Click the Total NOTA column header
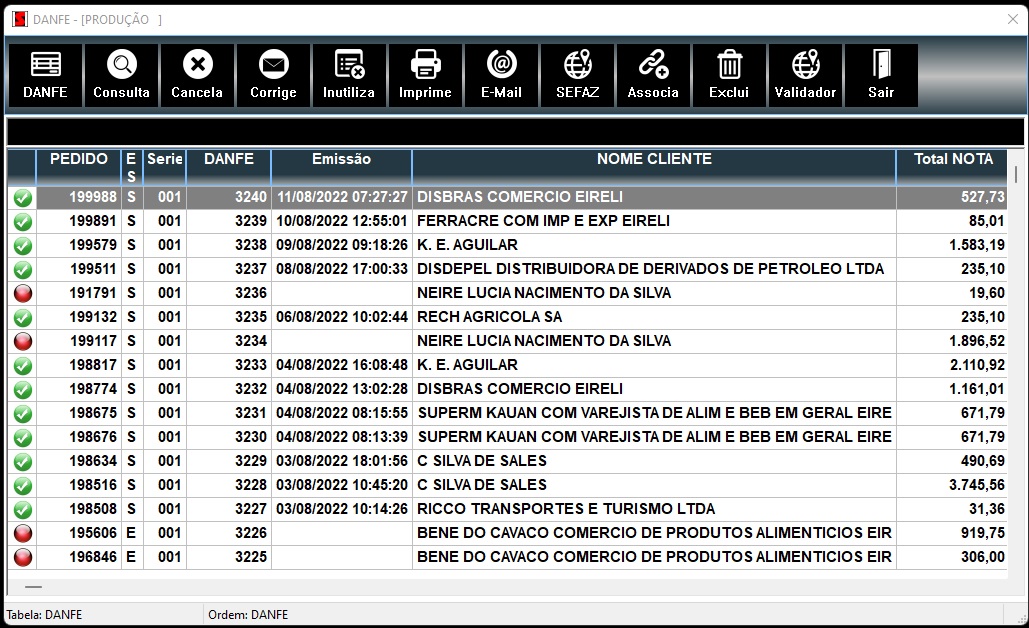Image resolution: width=1029 pixels, height=628 pixels. tap(952, 167)
